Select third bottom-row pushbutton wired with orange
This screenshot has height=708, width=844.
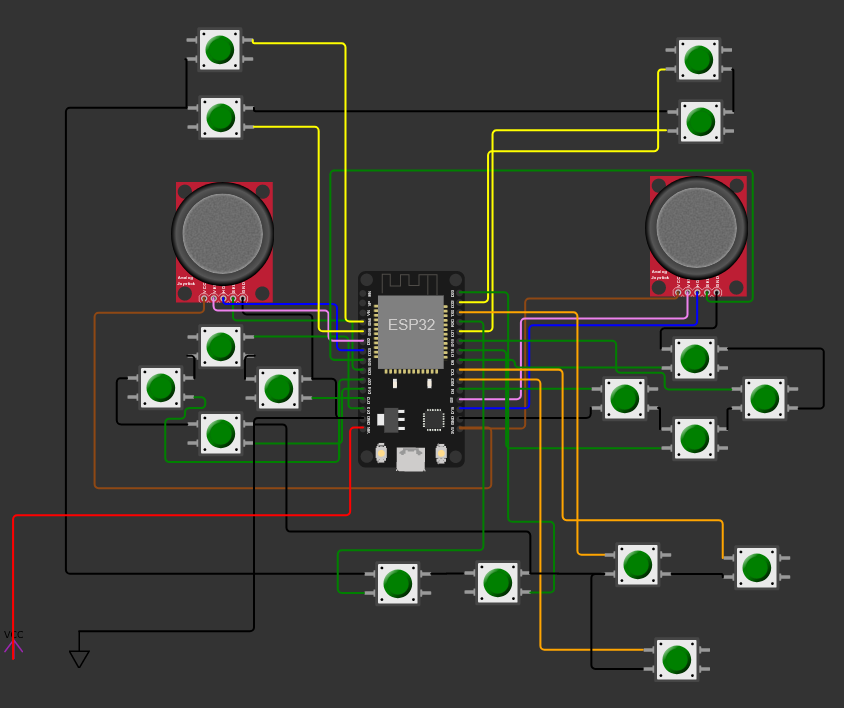click(637, 564)
